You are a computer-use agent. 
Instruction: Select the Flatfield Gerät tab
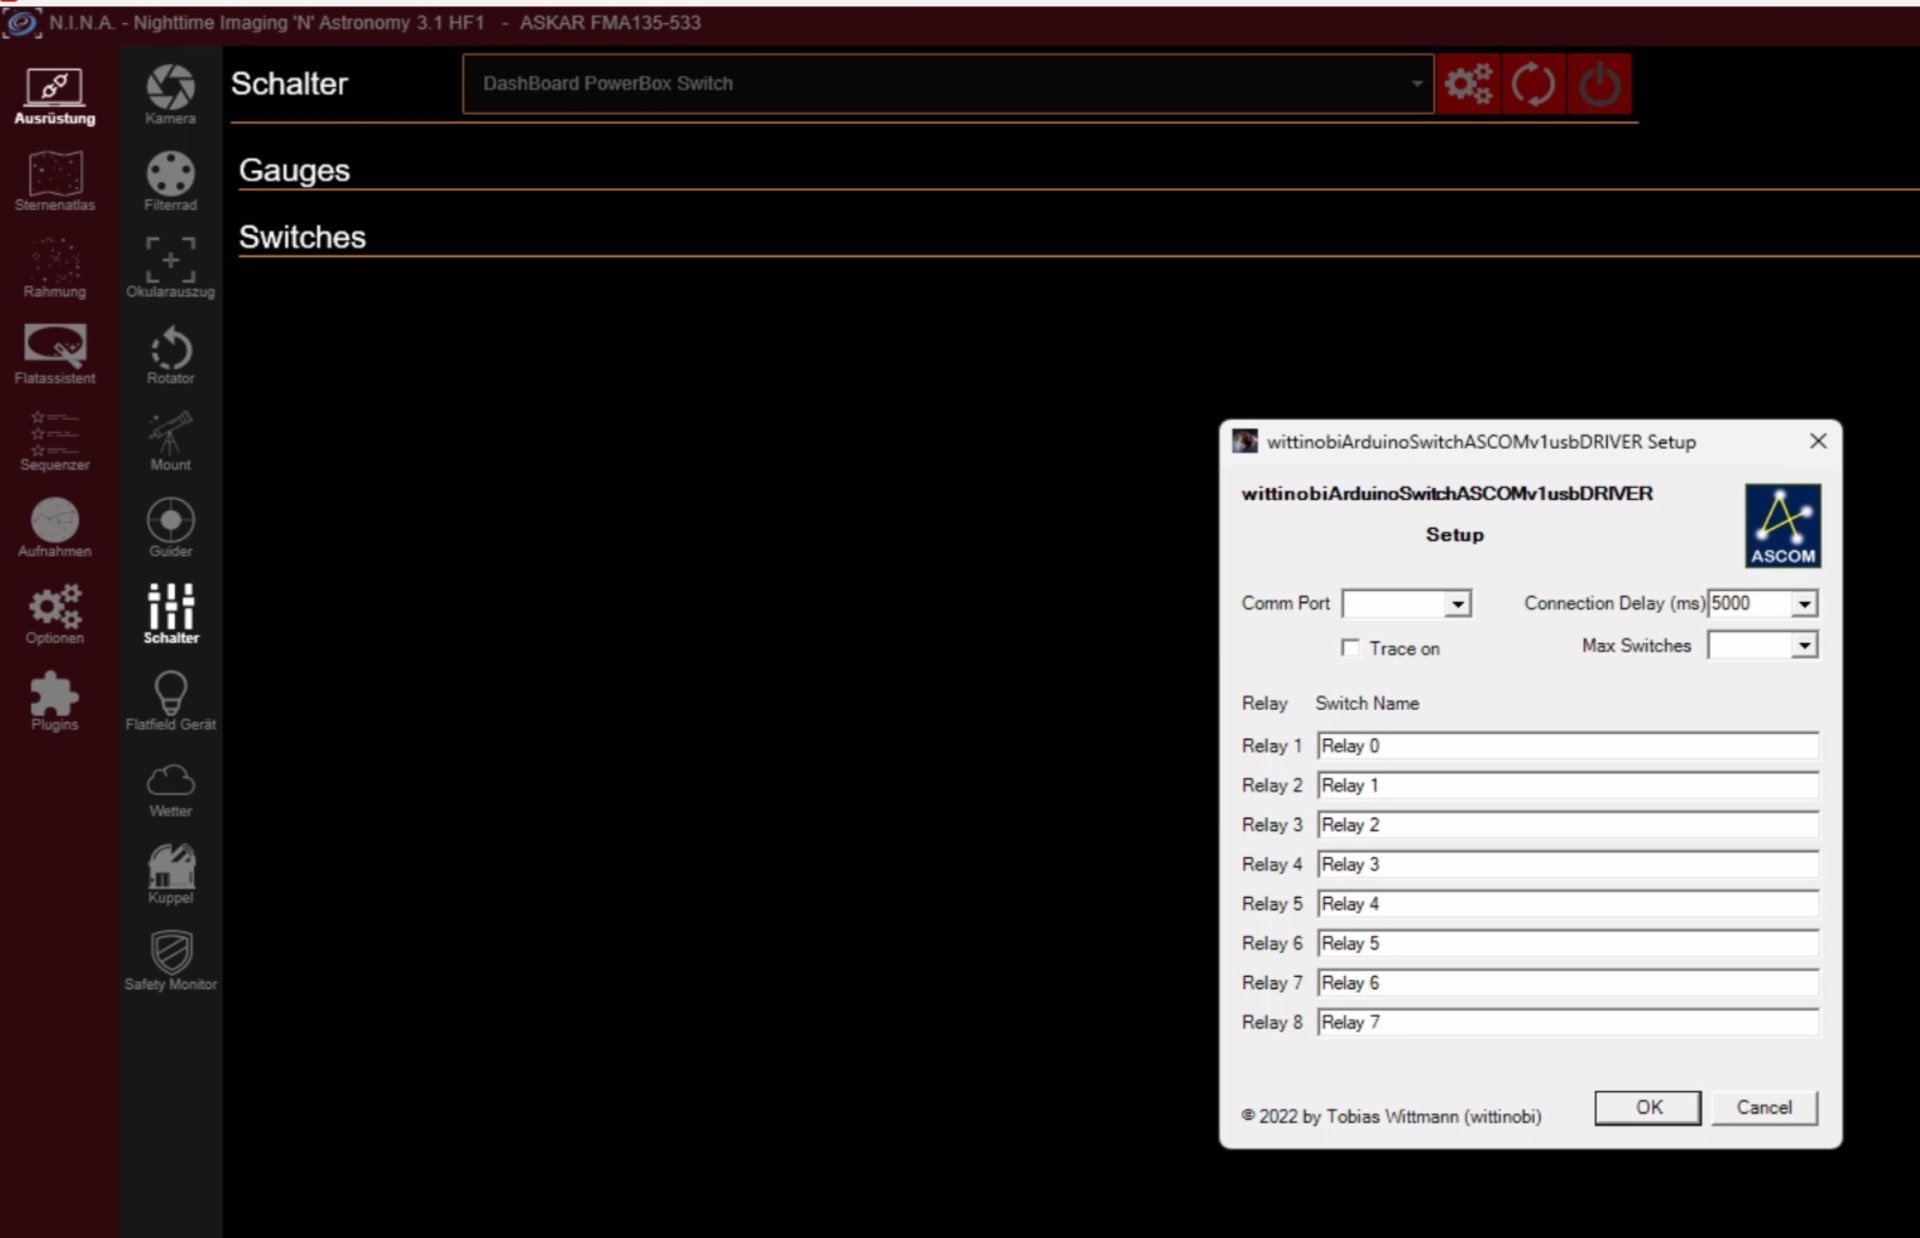[171, 701]
